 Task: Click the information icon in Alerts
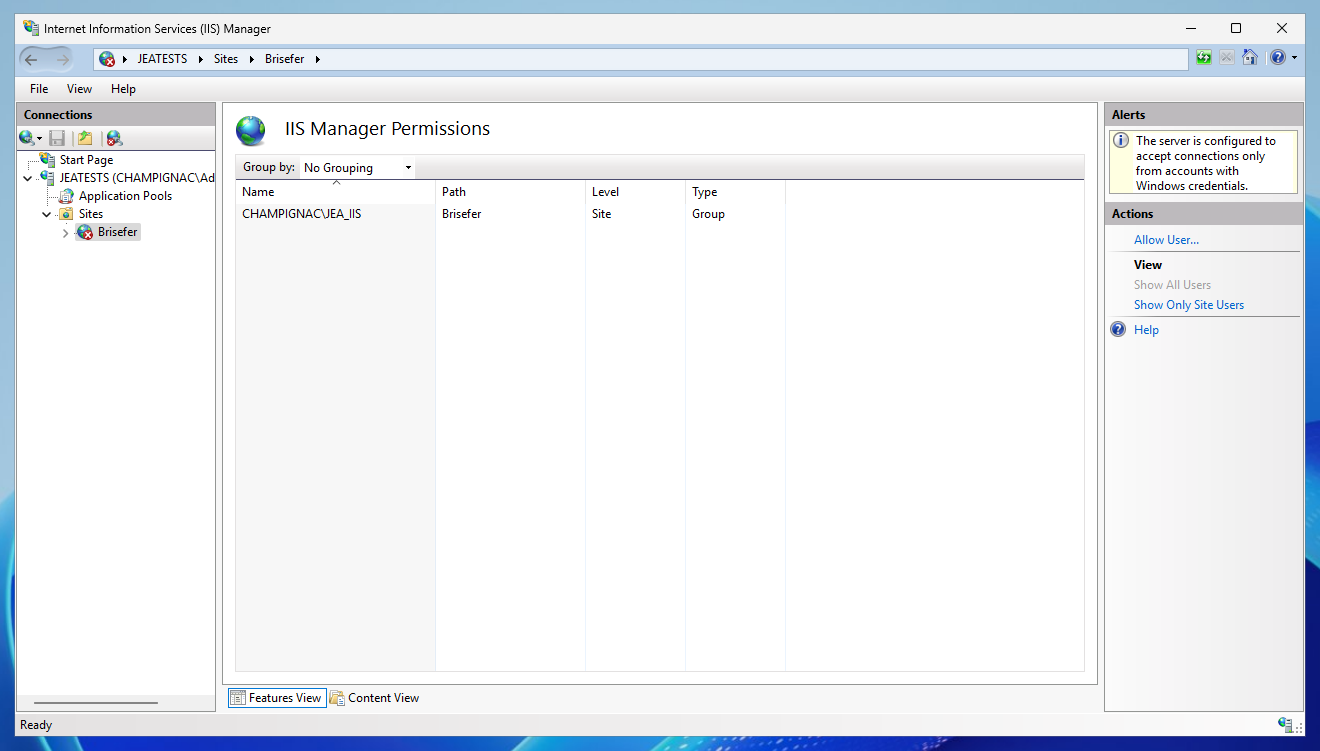[x=1121, y=141]
